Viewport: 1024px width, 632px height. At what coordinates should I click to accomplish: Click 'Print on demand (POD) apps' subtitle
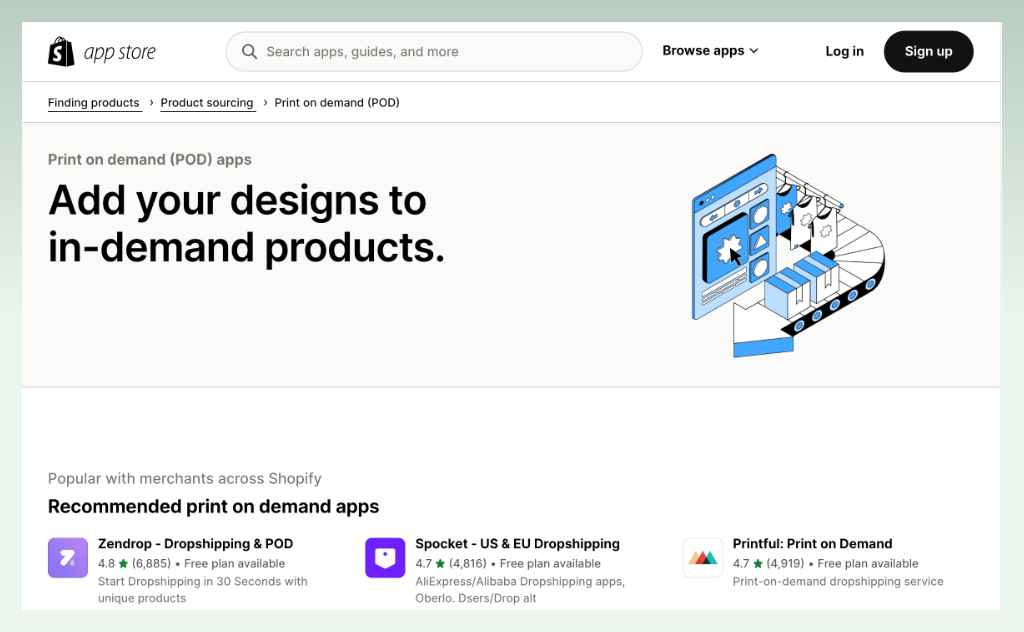coord(150,160)
